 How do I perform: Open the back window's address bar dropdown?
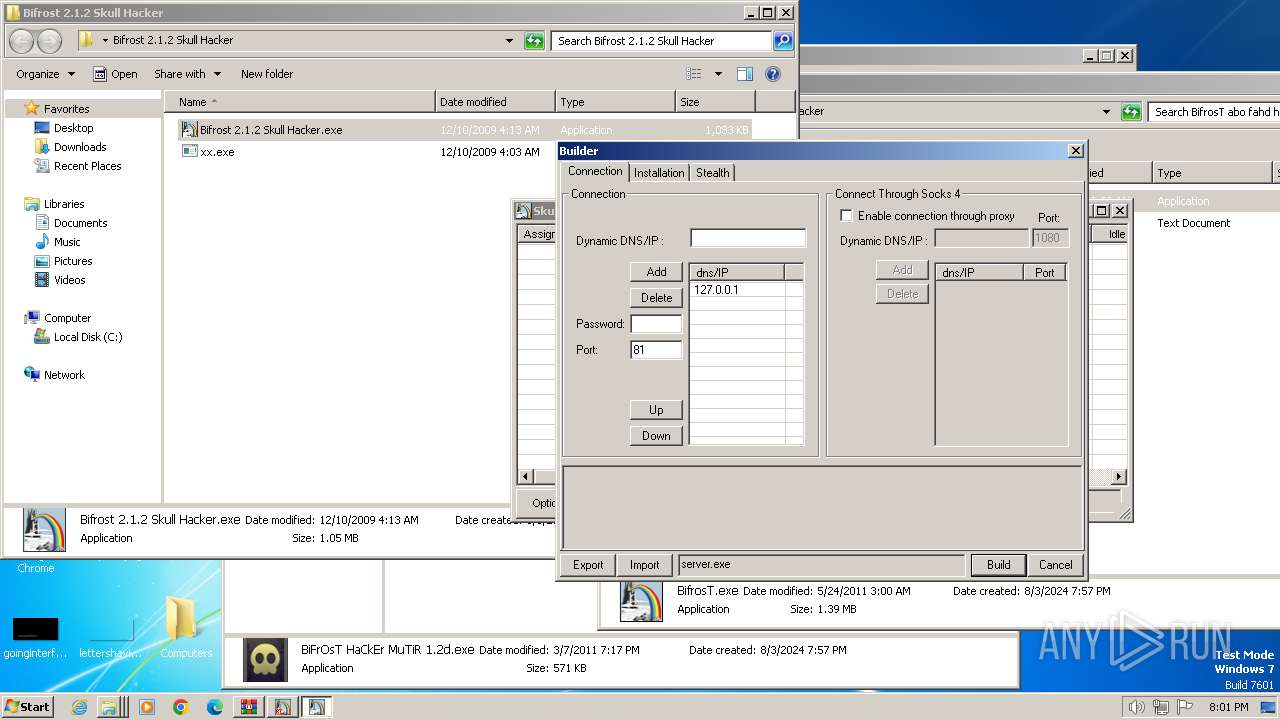tap(1106, 112)
